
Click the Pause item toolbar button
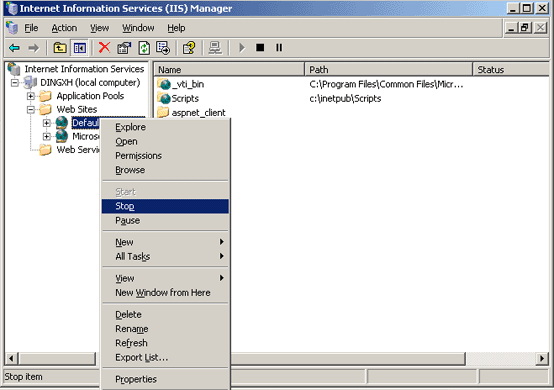(279, 47)
